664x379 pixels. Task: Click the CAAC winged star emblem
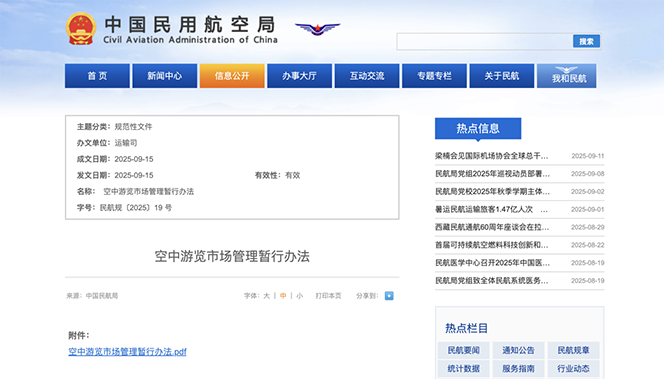point(318,29)
